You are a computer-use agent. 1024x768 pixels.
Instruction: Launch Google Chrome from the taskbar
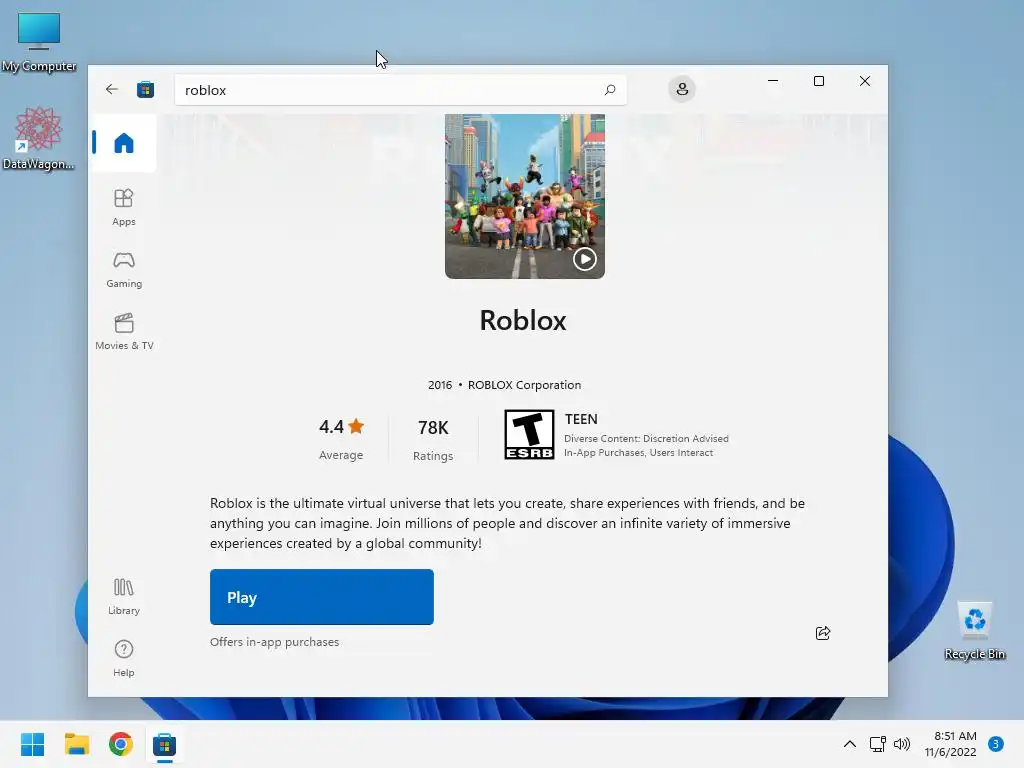120,744
